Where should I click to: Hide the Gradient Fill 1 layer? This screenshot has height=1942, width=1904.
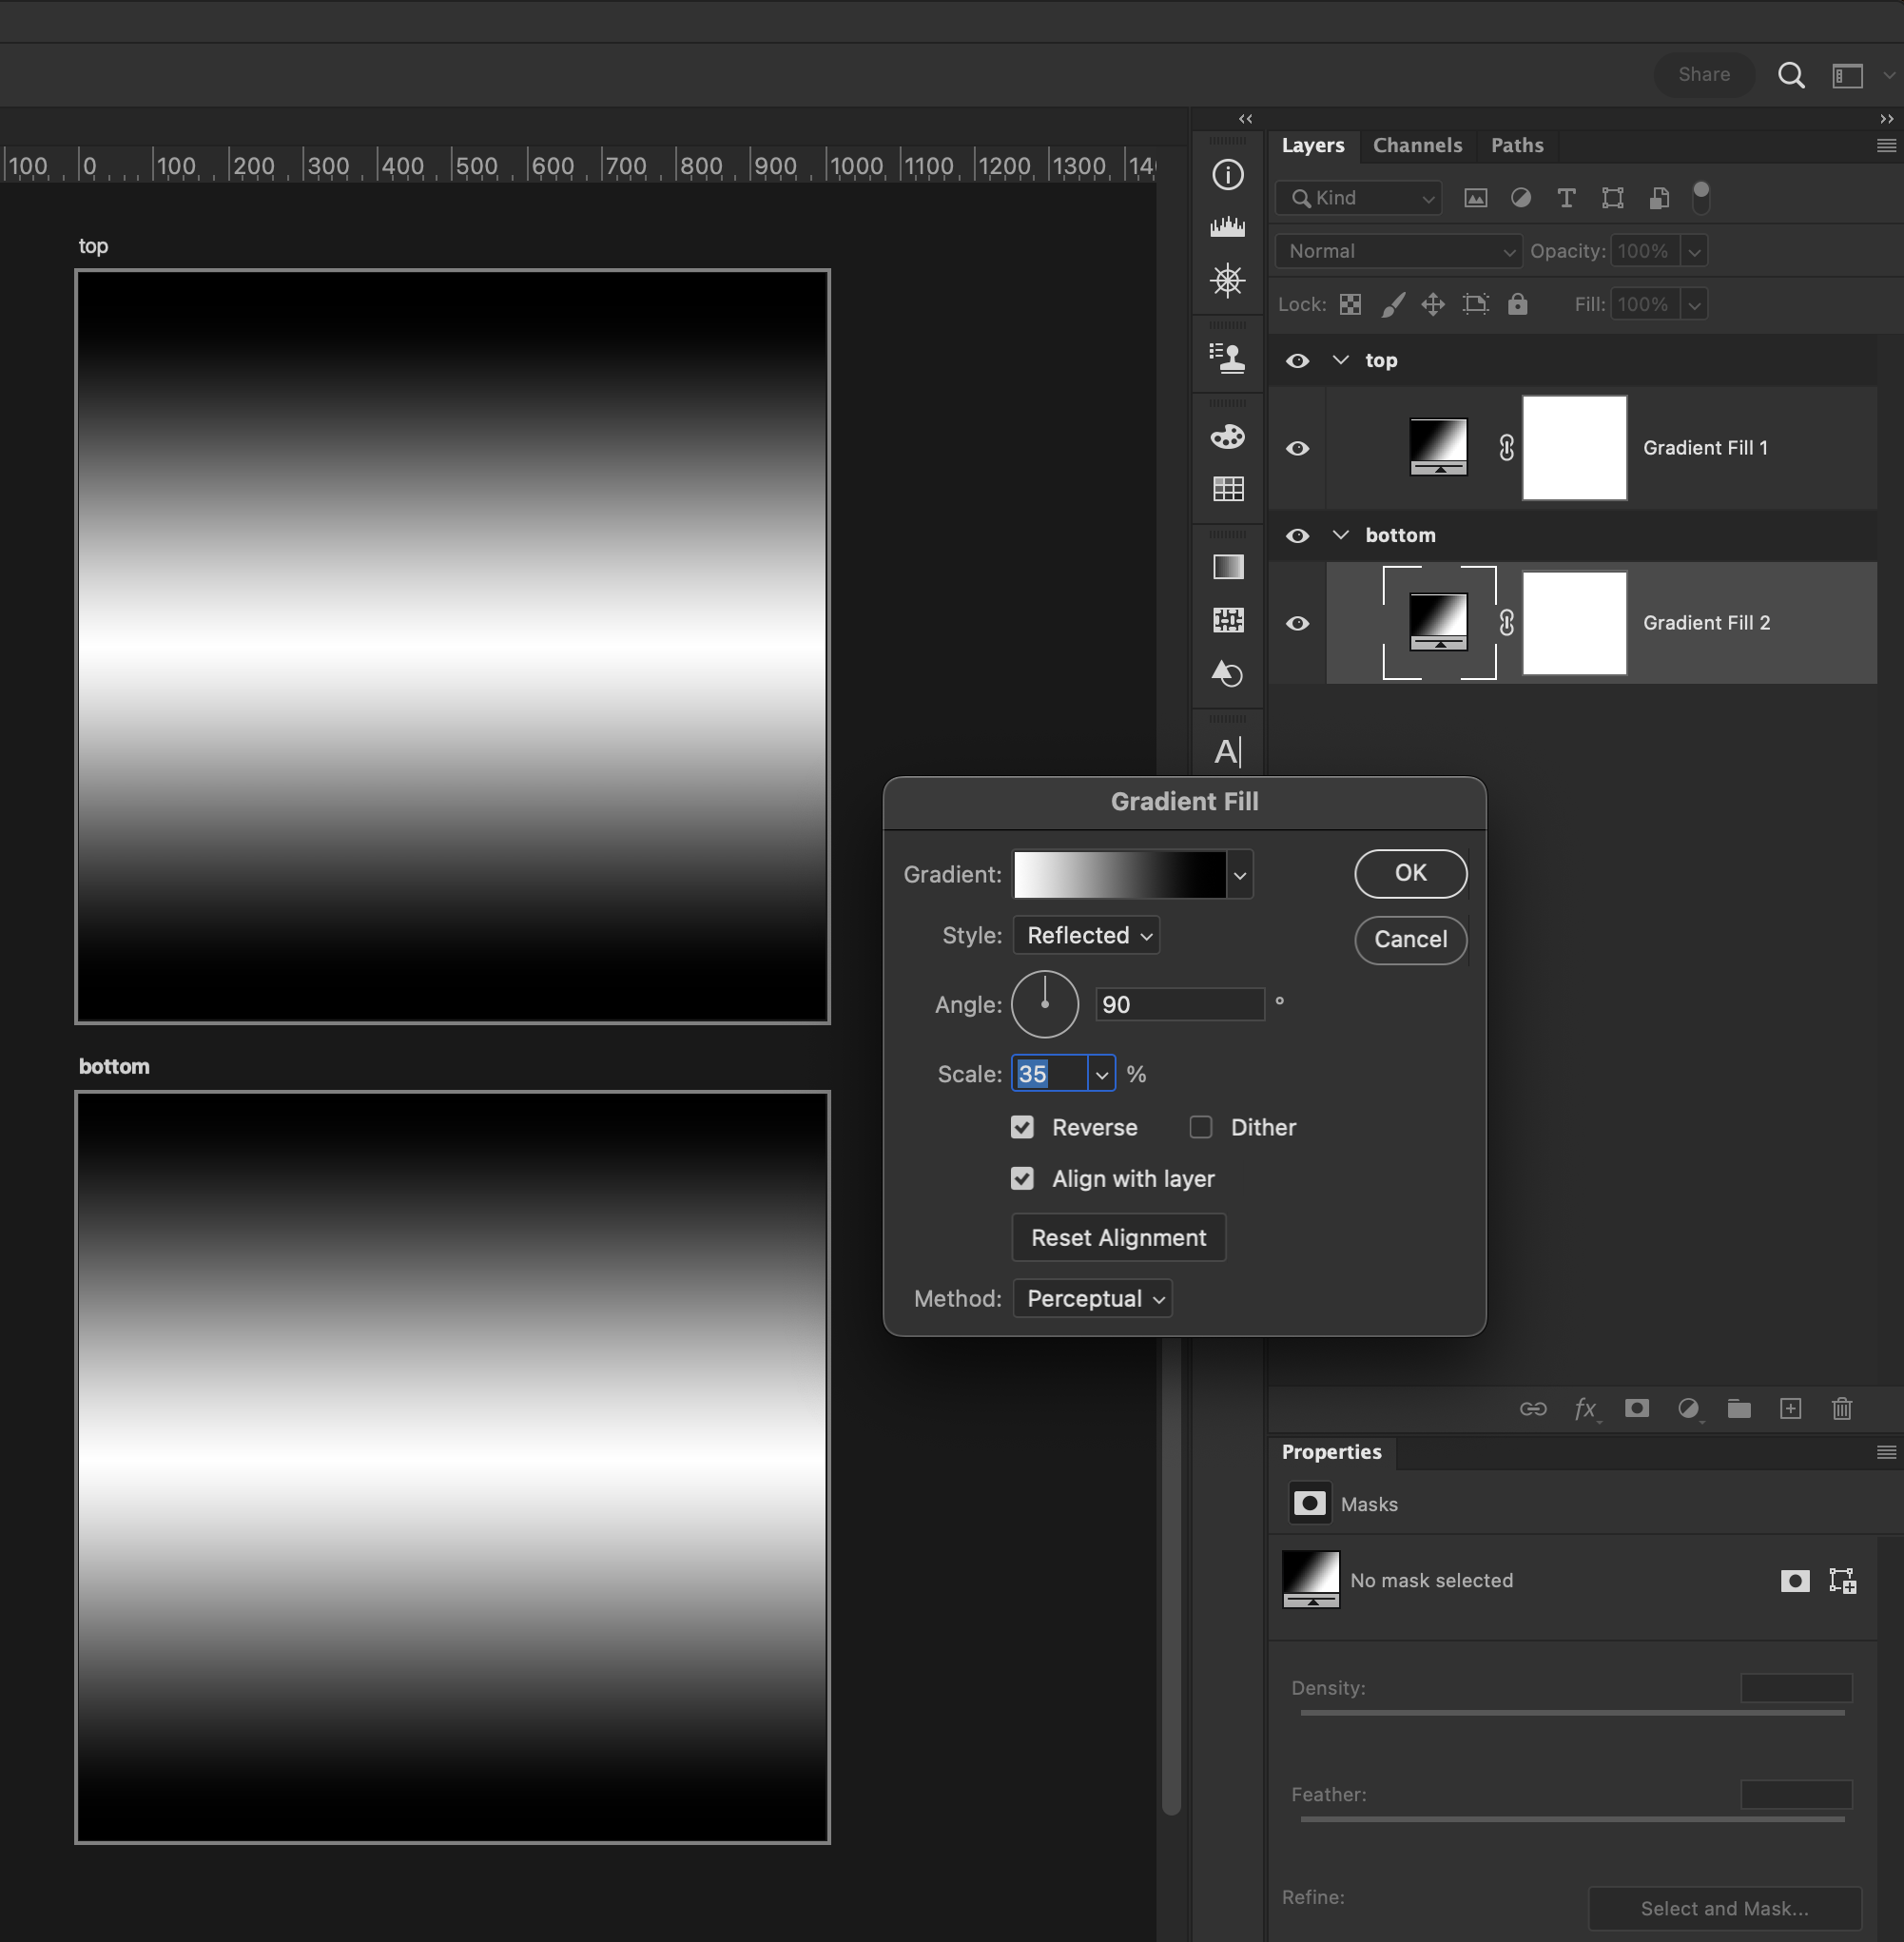pyautogui.click(x=1297, y=448)
